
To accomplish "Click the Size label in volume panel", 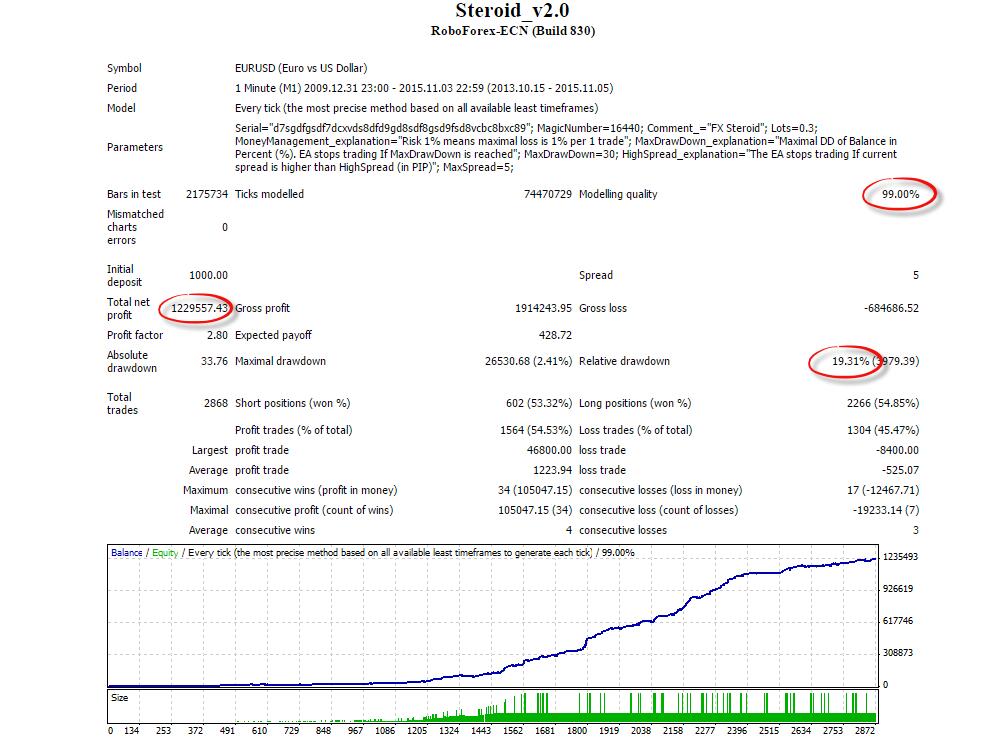I will click(119, 698).
